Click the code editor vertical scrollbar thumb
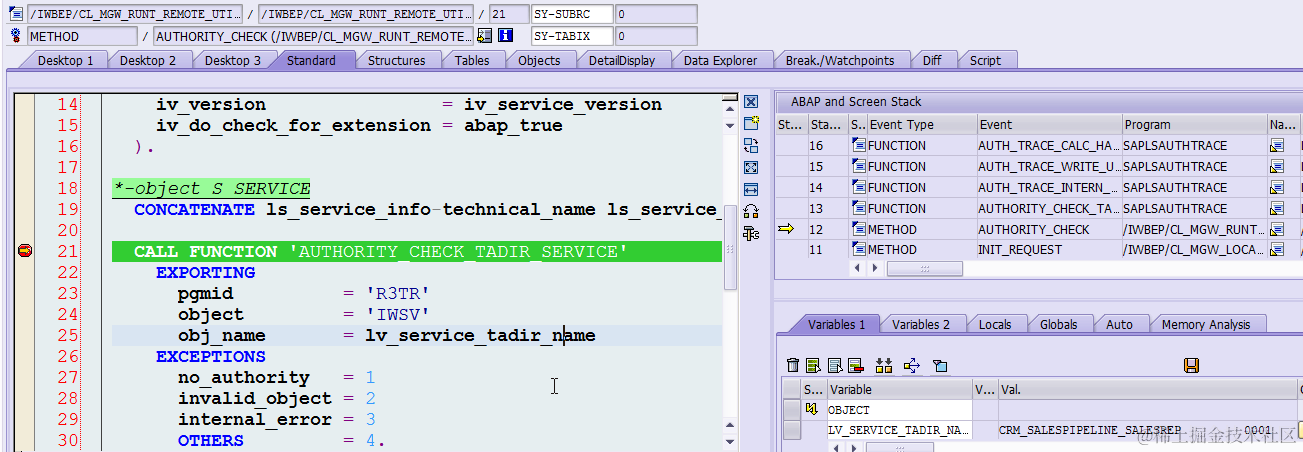The image size is (1303, 452). click(x=730, y=248)
